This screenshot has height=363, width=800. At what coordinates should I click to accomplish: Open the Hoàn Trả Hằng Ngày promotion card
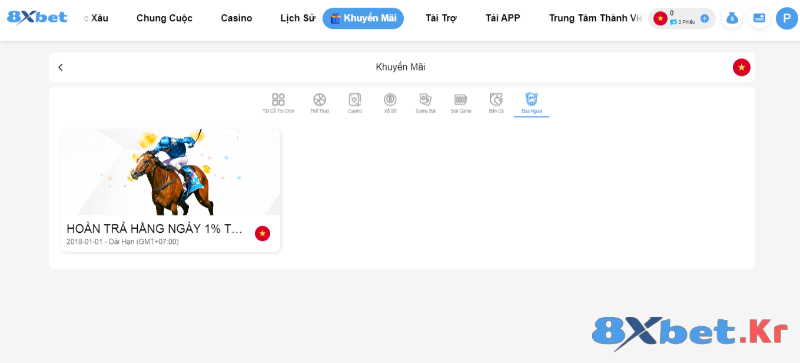pos(170,190)
